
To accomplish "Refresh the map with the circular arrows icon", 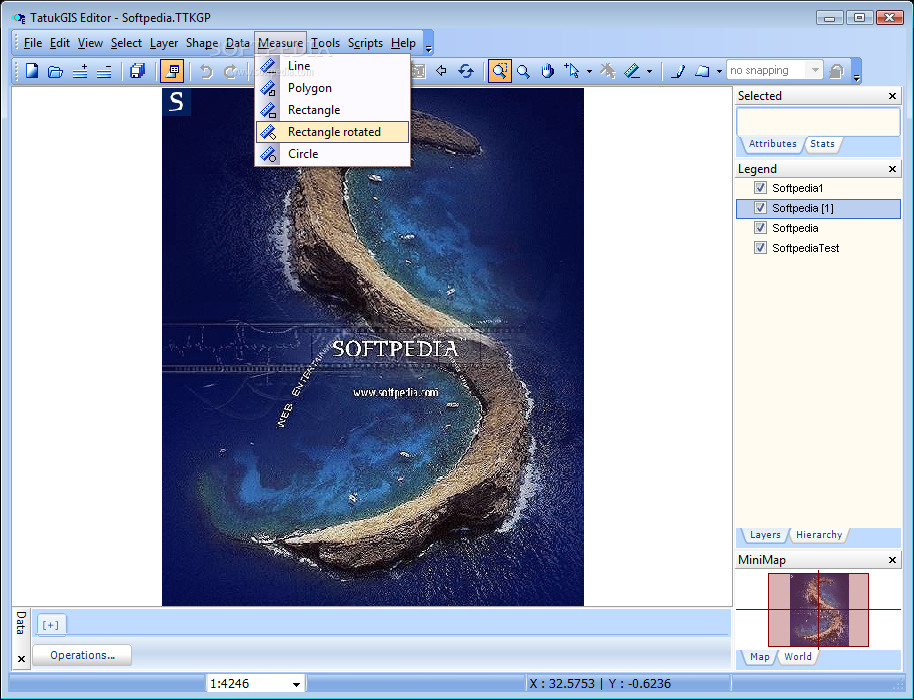I will 466,71.
